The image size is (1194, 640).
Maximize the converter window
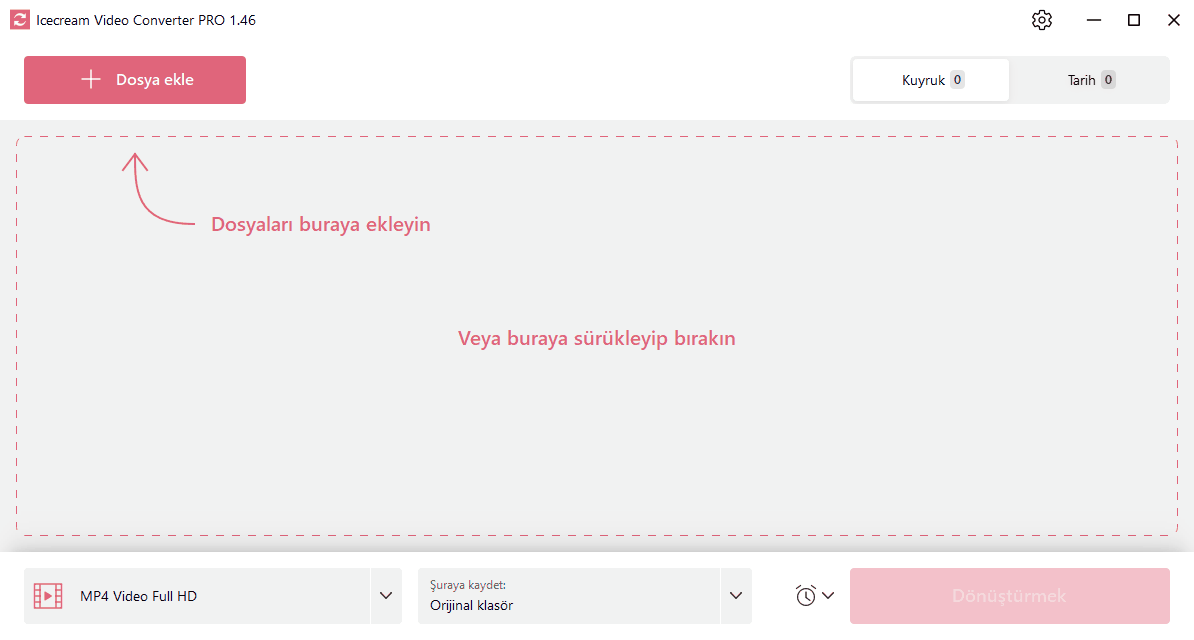pos(1134,20)
